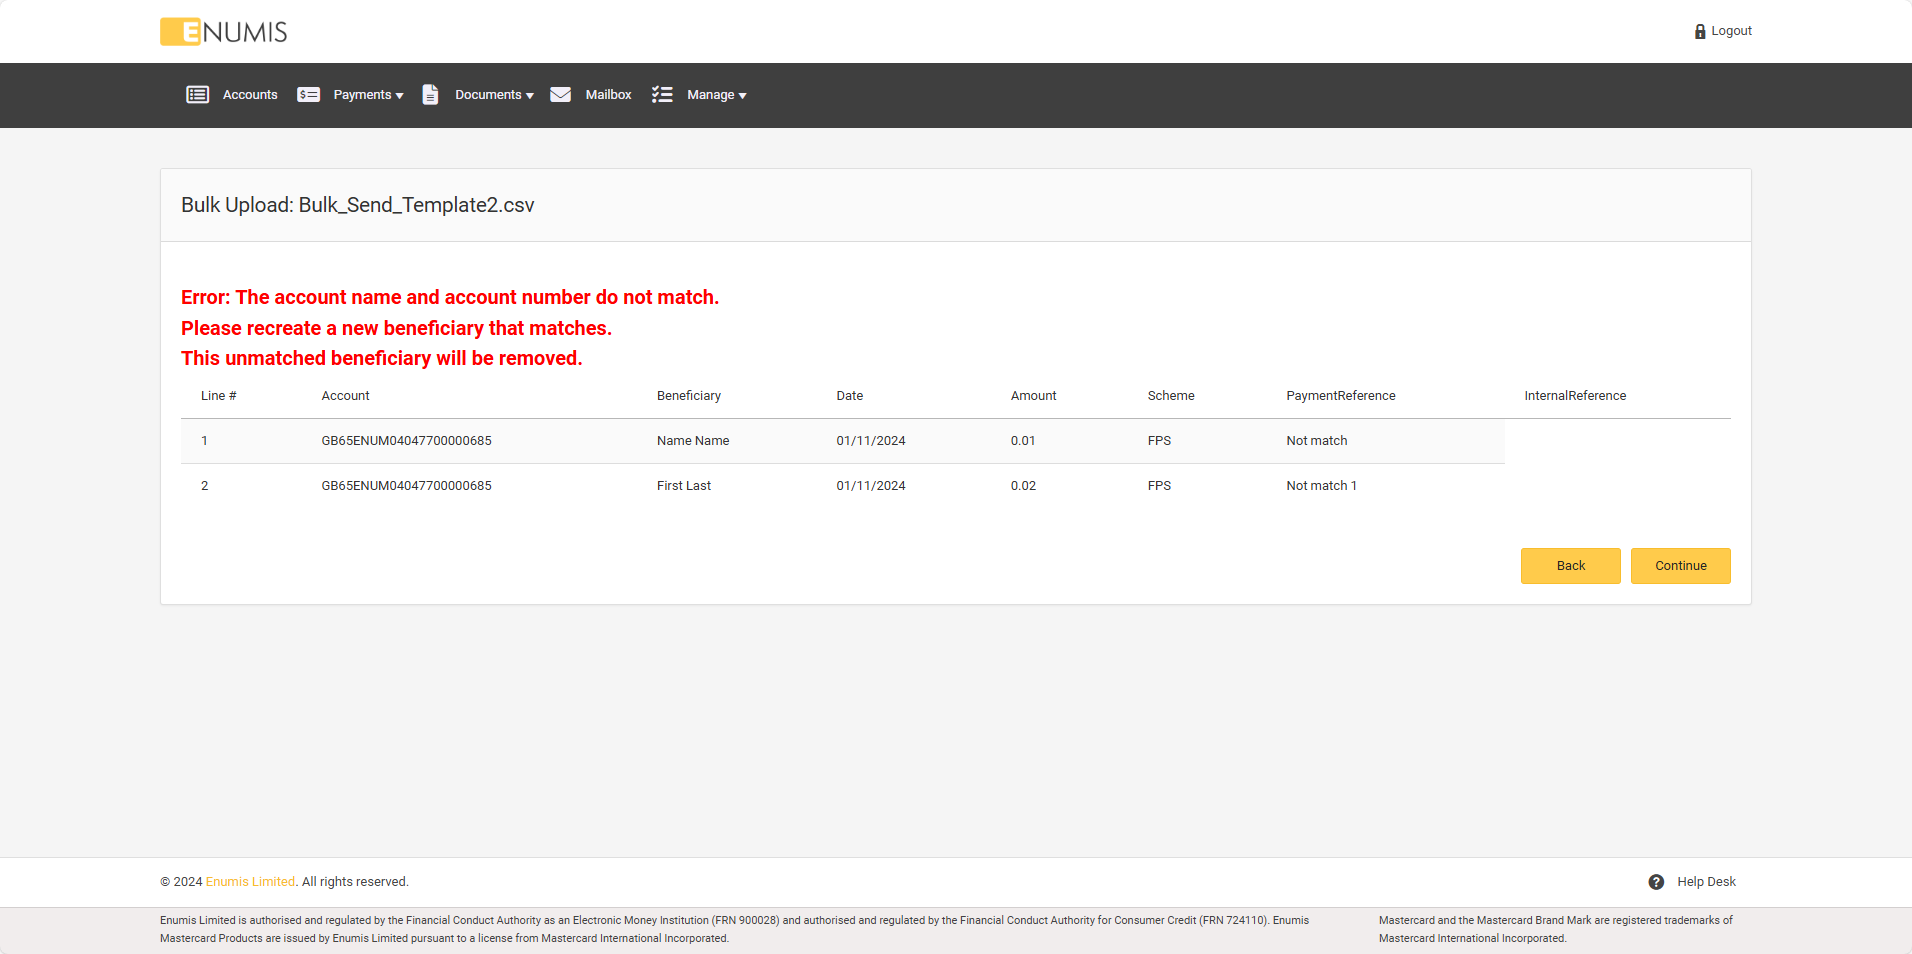Expand the Payments dropdown menu
Screen dimensions: 1912x954
tap(368, 95)
